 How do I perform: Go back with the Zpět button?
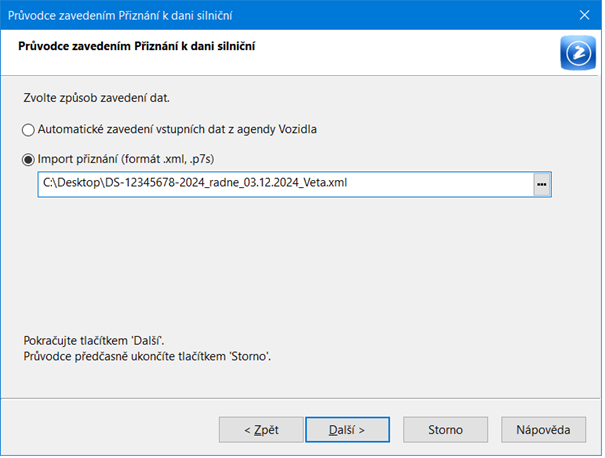coord(261,429)
